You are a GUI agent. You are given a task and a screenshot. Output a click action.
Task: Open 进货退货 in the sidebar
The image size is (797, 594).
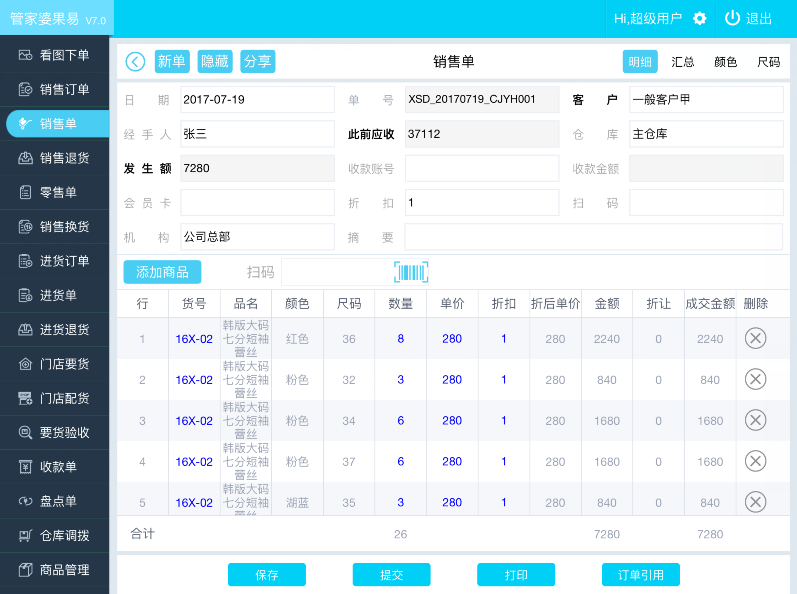(54, 330)
